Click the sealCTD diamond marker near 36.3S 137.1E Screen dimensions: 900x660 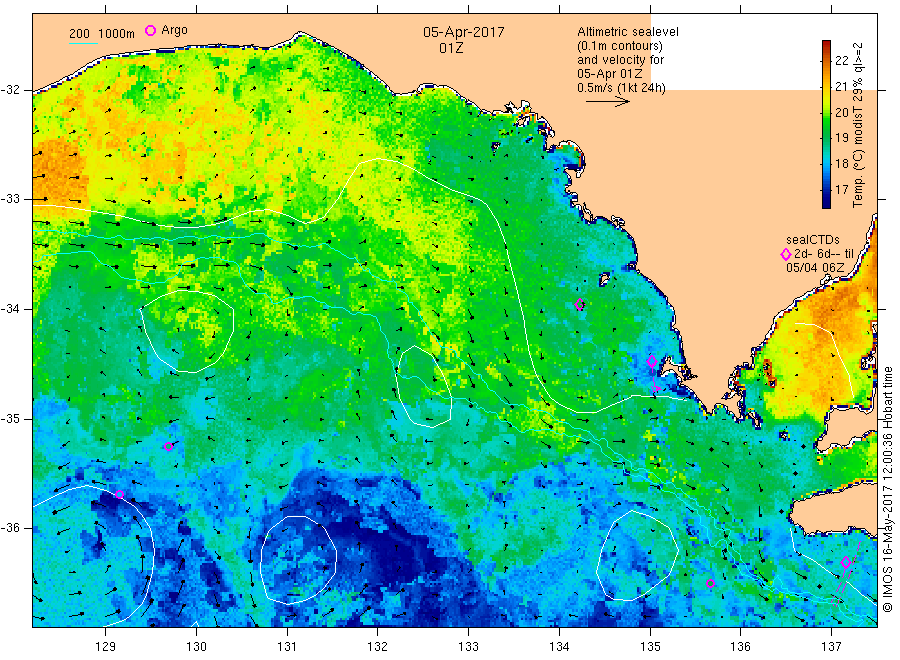coord(845,562)
